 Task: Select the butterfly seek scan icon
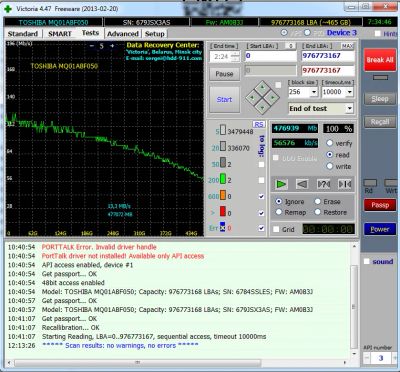pos(344,184)
